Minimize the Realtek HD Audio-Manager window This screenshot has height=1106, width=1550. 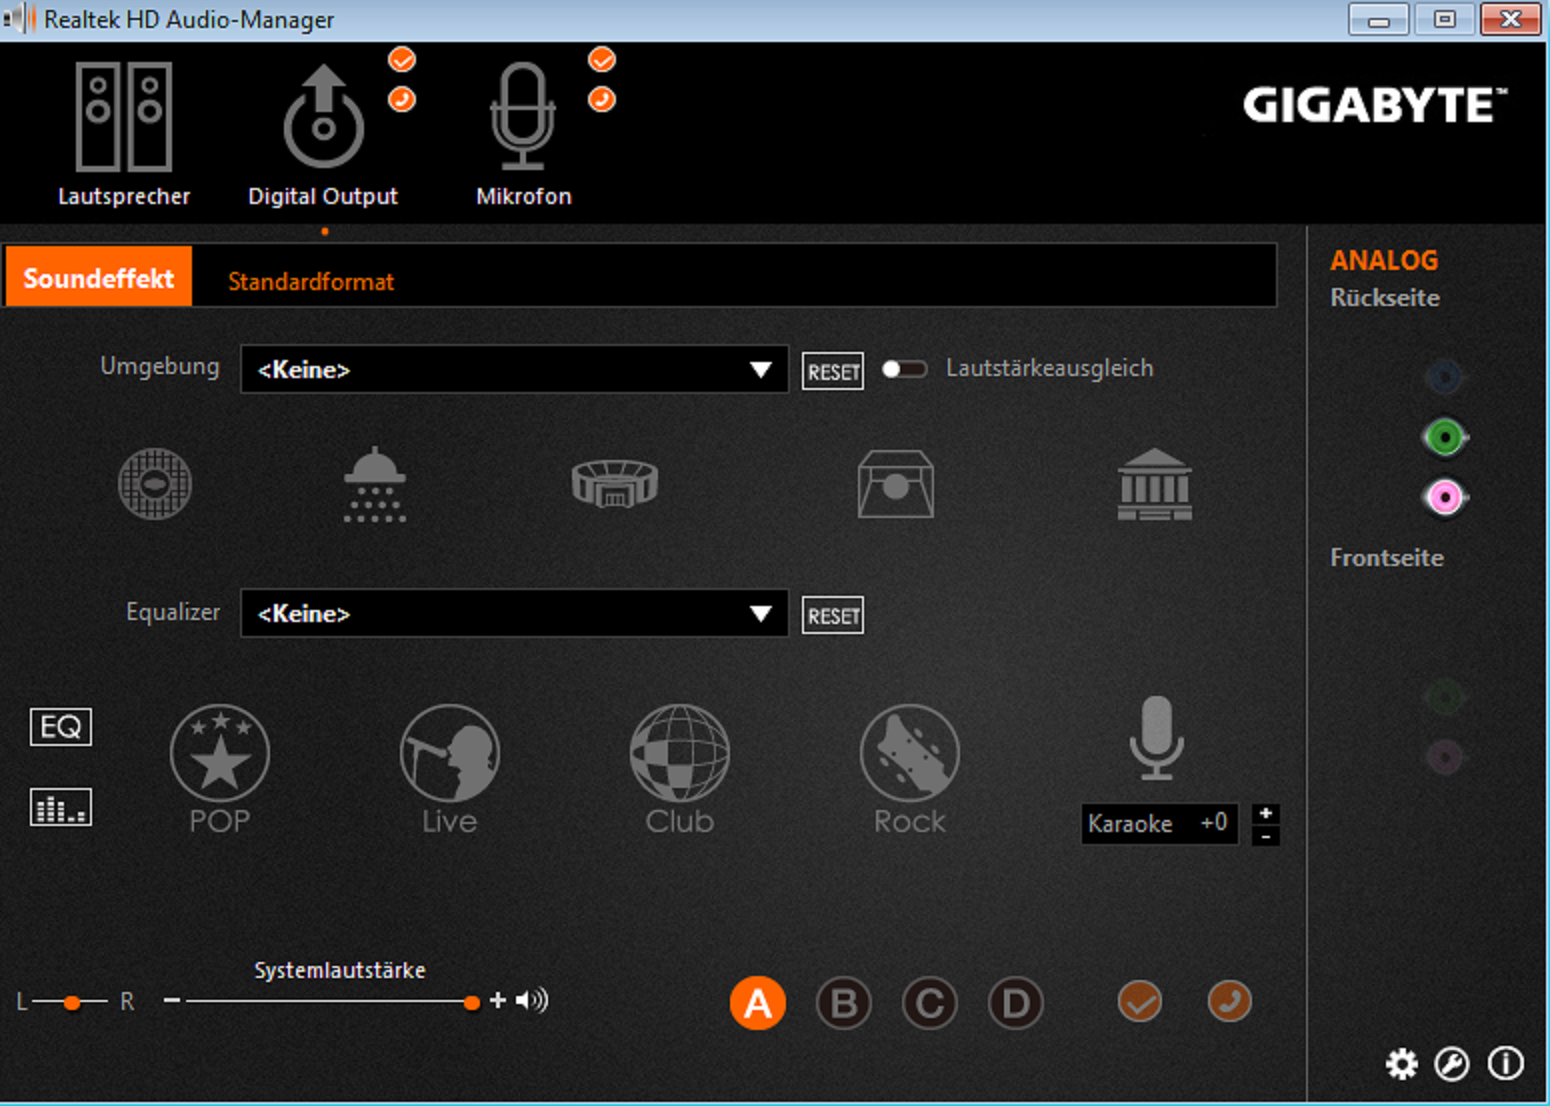[x=1378, y=19]
